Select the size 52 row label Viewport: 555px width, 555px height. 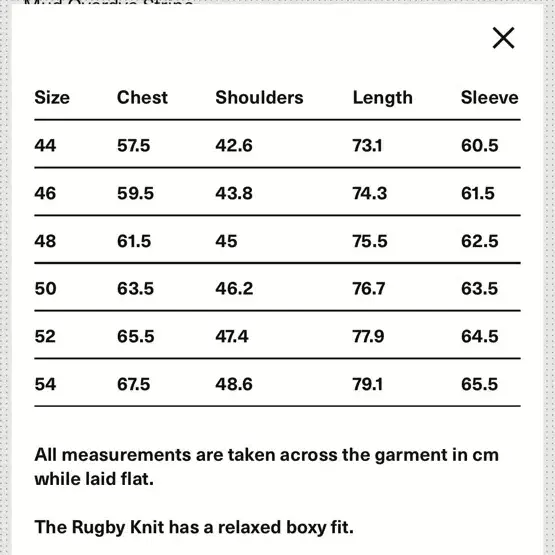[x=45, y=336]
